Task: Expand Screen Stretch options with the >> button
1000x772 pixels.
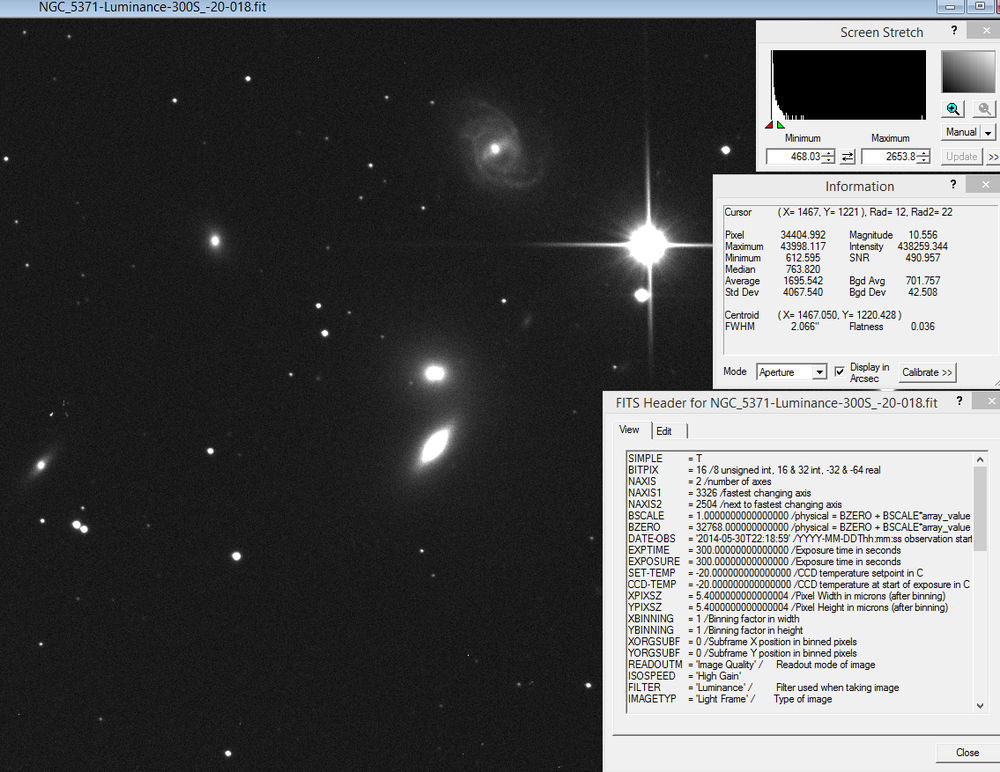Action: click(x=993, y=156)
